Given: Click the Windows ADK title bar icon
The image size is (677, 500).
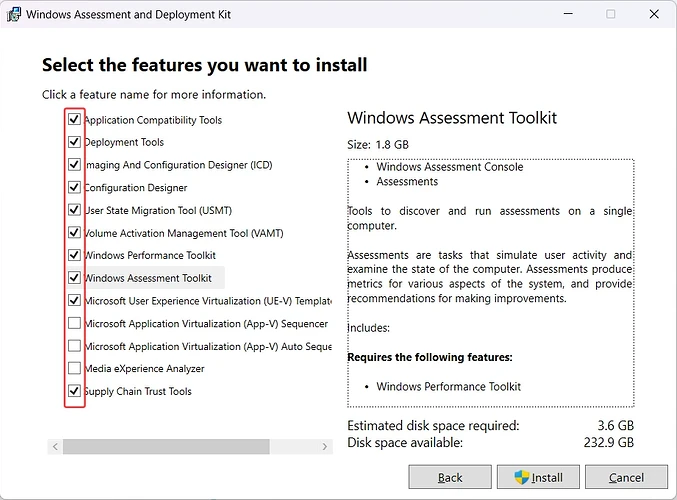Looking at the screenshot, I should 12,15.
